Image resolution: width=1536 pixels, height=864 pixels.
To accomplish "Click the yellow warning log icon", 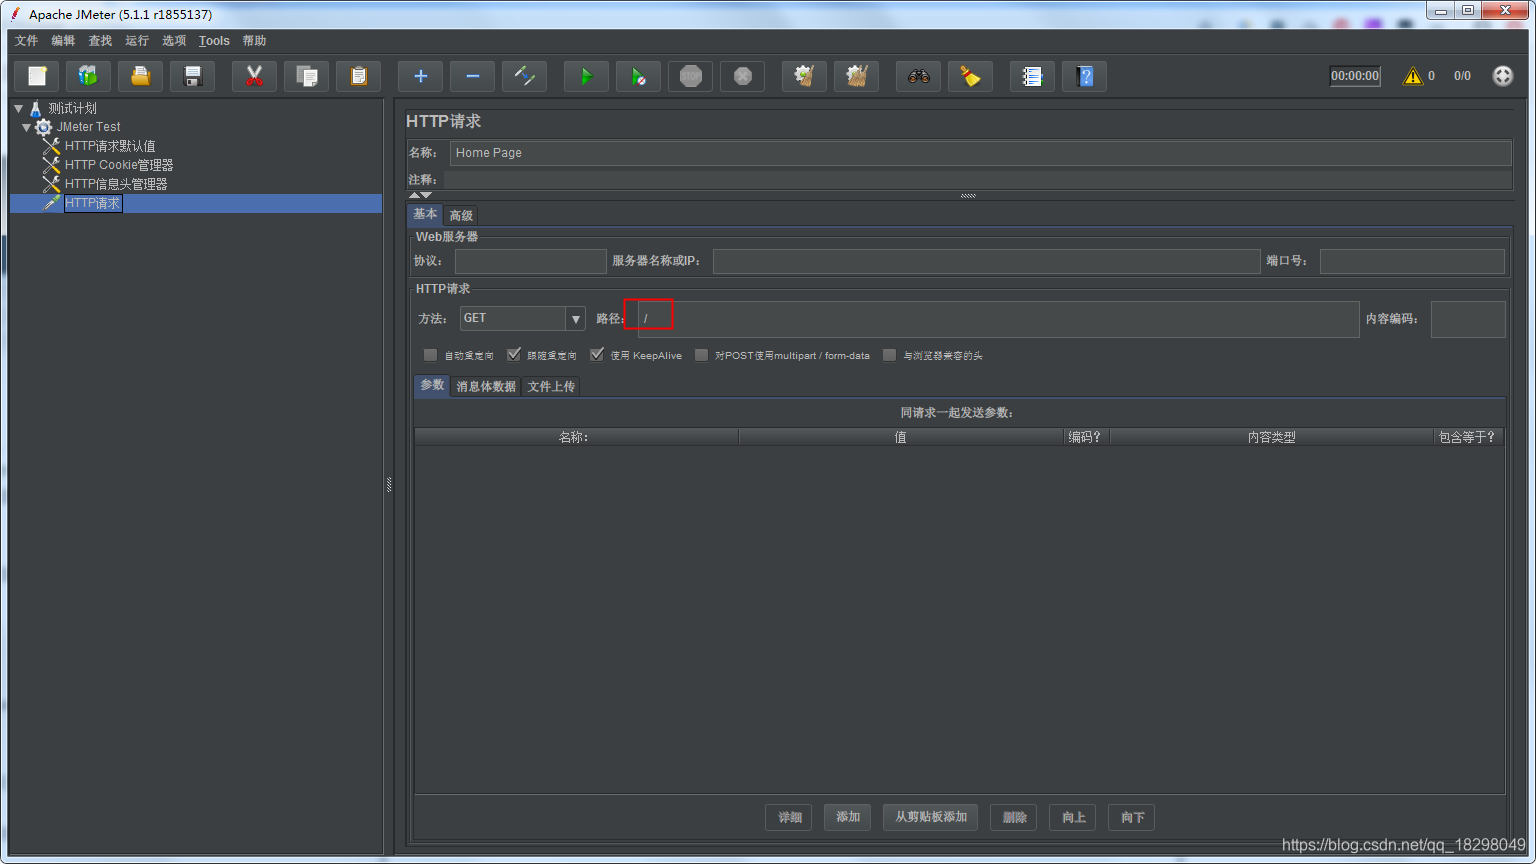I will pos(1413,76).
